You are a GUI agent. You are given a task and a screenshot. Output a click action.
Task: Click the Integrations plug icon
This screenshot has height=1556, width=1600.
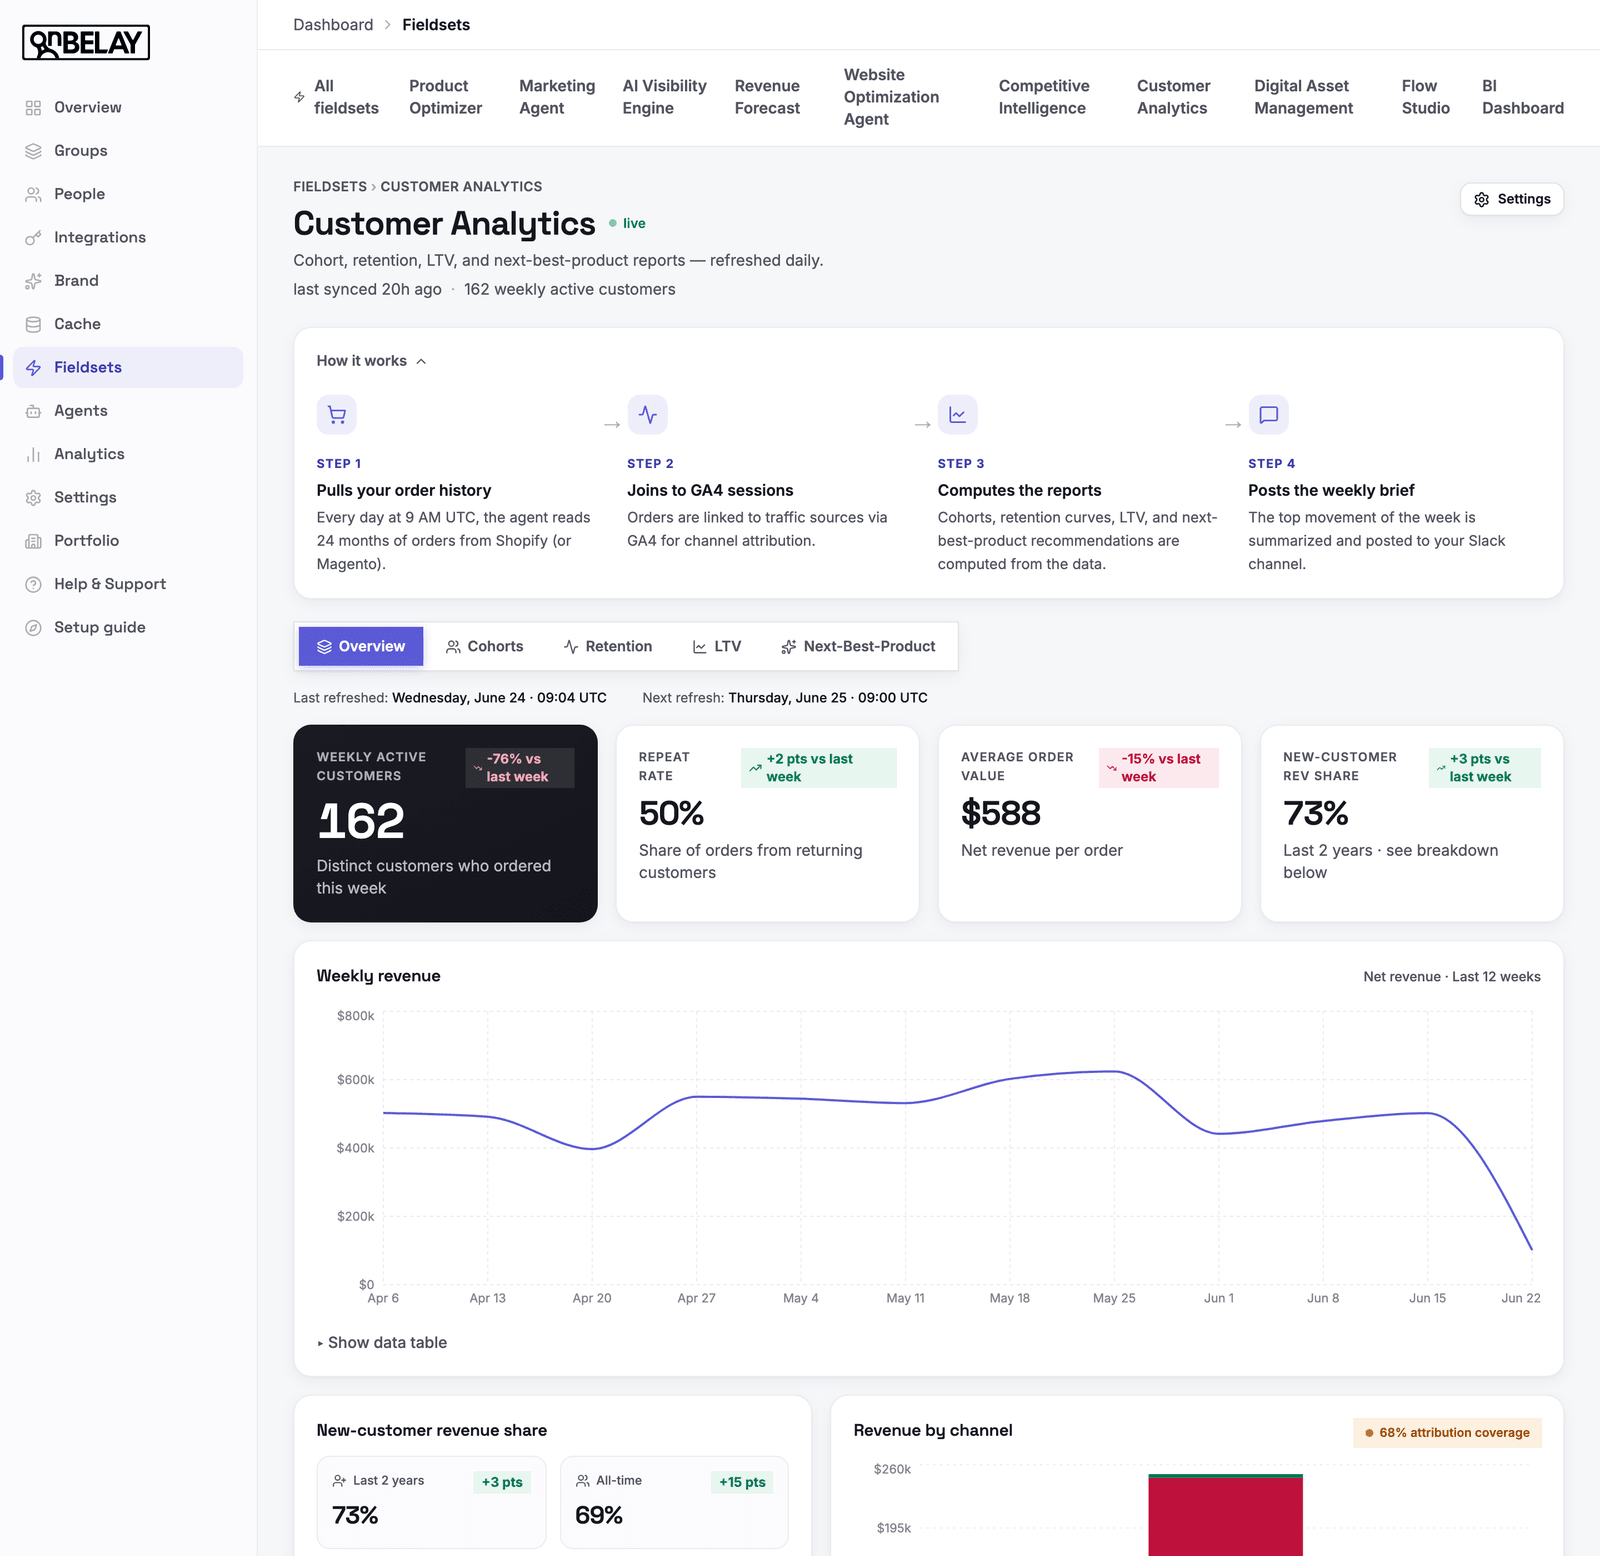[x=33, y=238]
